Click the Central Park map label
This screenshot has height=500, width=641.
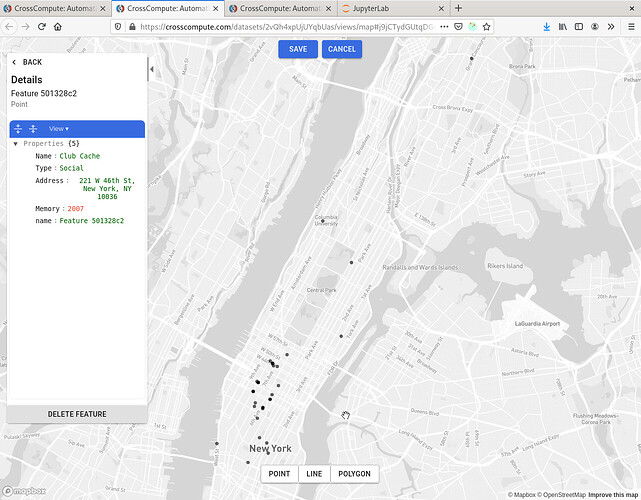click(321, 290)
